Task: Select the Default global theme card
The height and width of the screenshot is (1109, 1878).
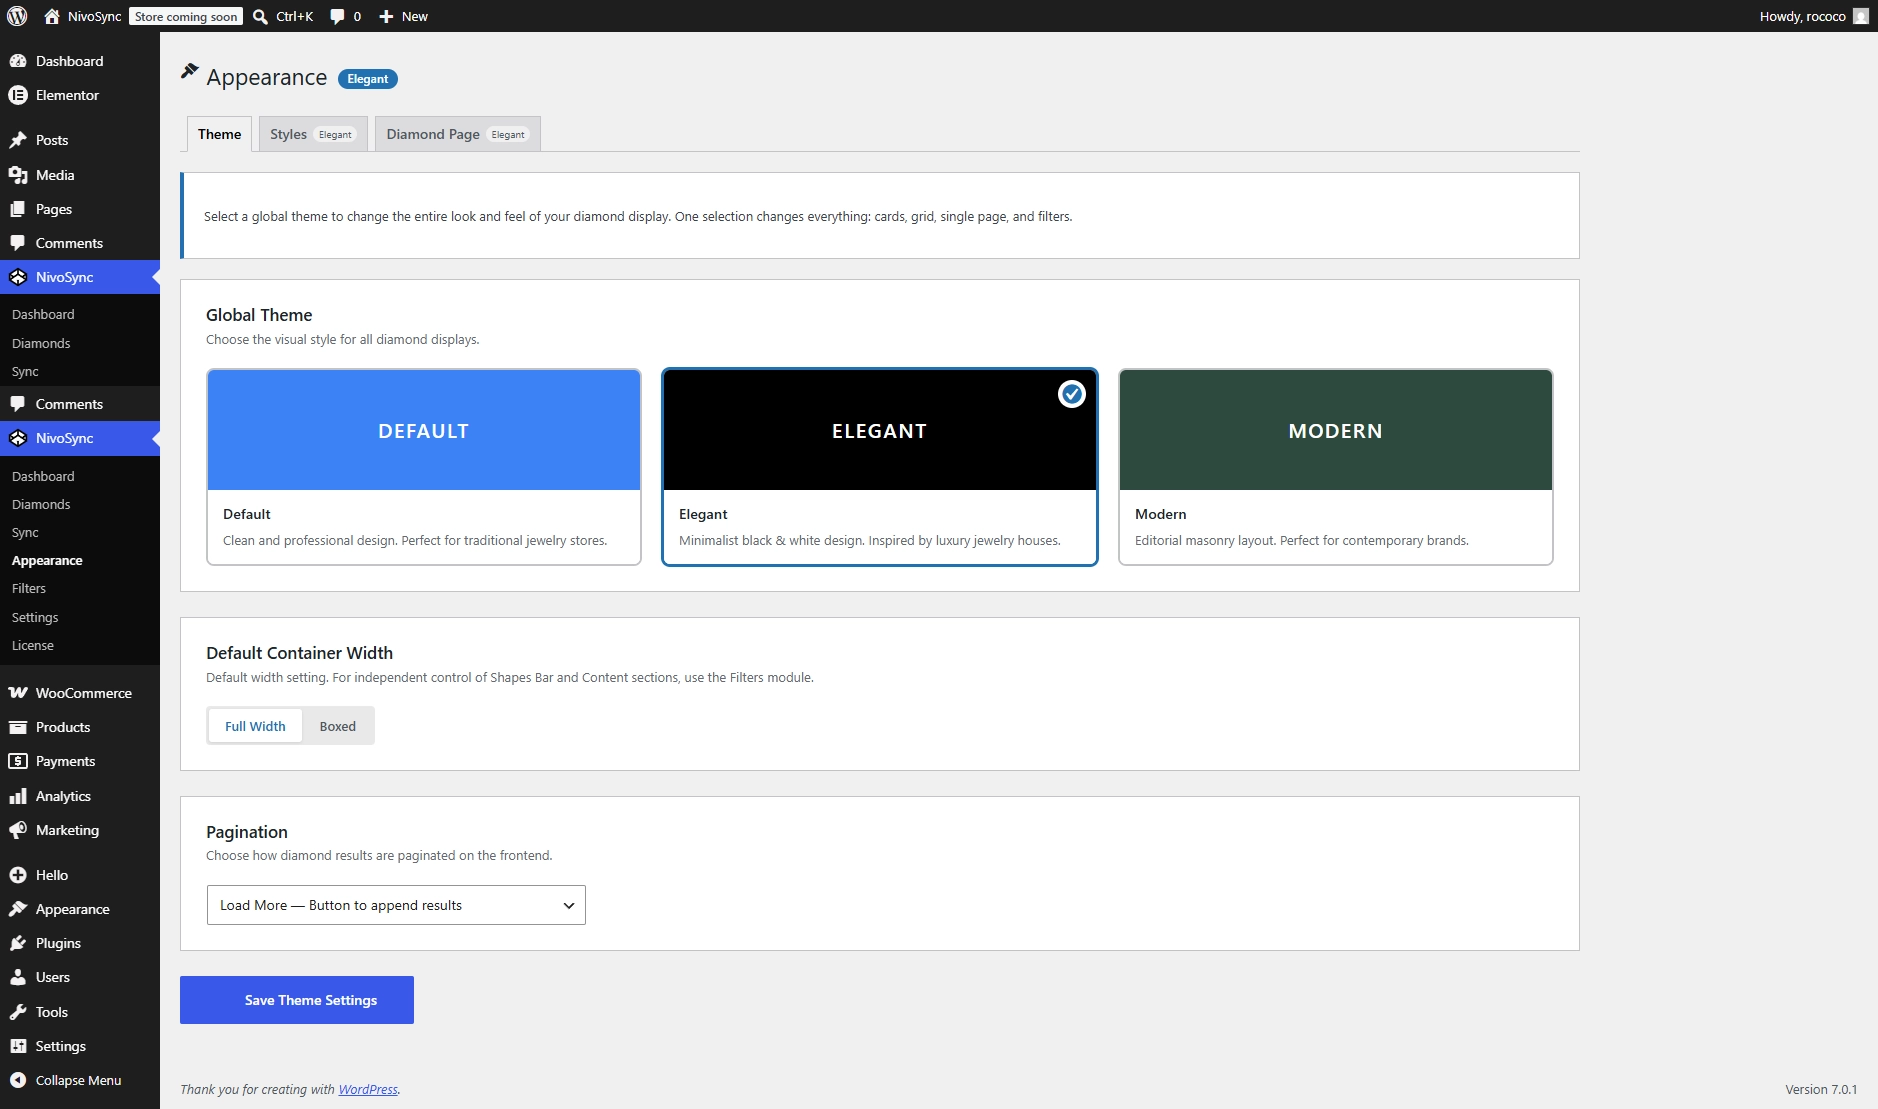Action: click(424, 467)
